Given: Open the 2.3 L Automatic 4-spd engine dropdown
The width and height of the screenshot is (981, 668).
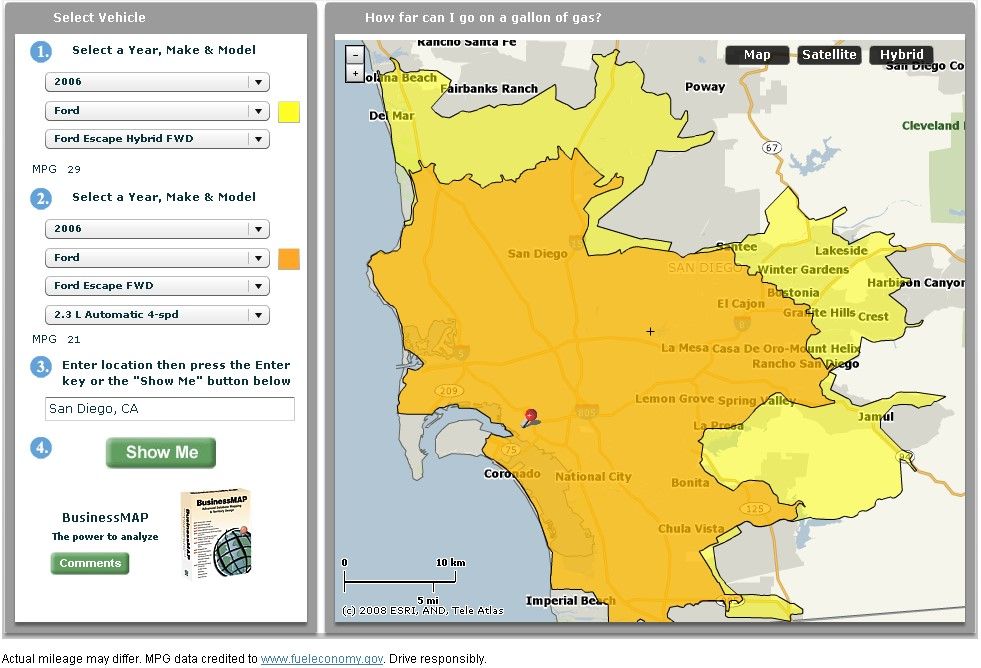Looking at the screenshot, I should point(157,315).
